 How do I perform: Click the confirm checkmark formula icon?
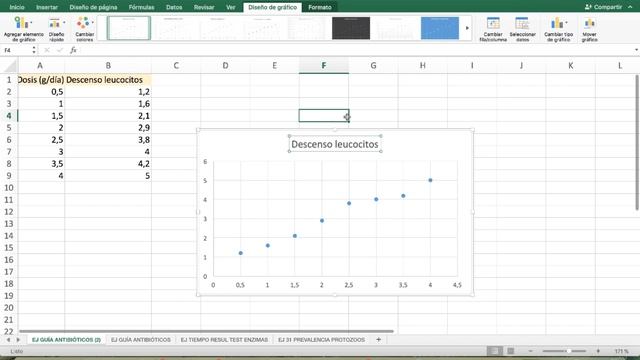click(60, 50)
